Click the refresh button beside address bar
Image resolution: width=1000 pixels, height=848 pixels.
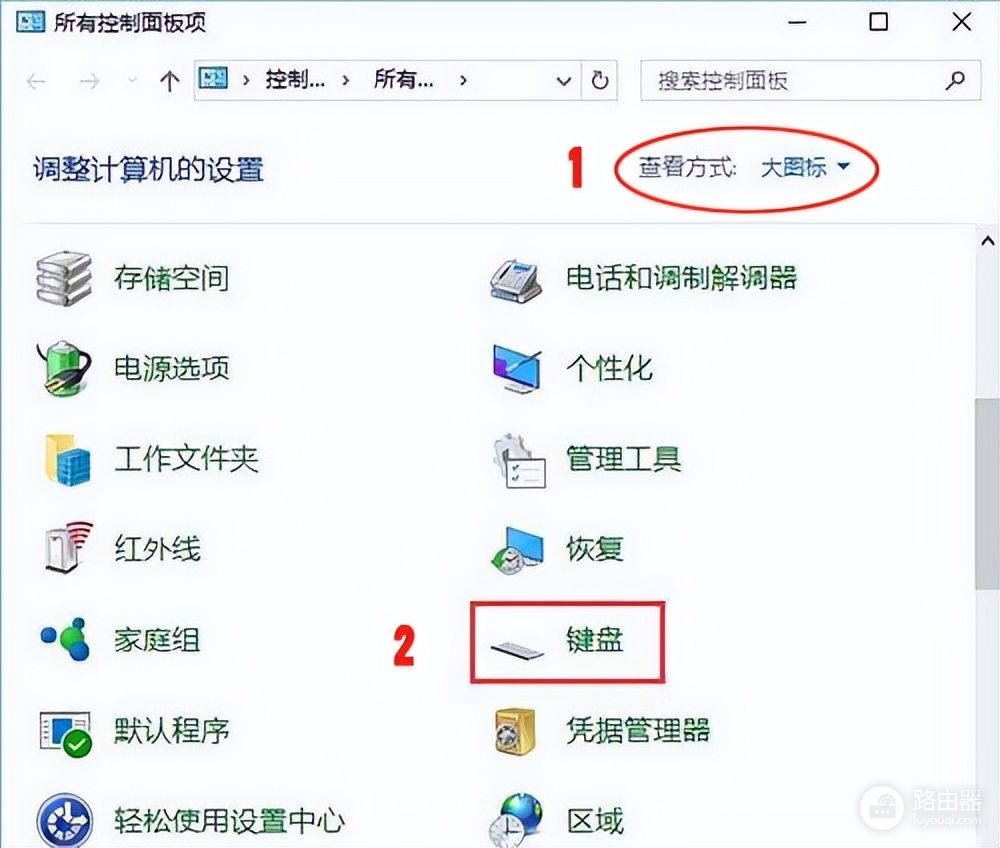click(x=599, y=80)
